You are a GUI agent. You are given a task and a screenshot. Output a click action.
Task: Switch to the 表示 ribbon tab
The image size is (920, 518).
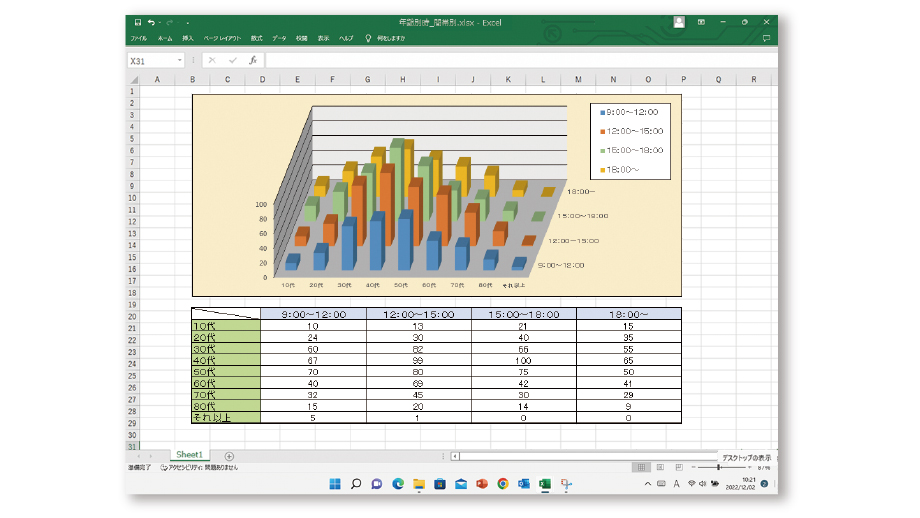point(323,38)
